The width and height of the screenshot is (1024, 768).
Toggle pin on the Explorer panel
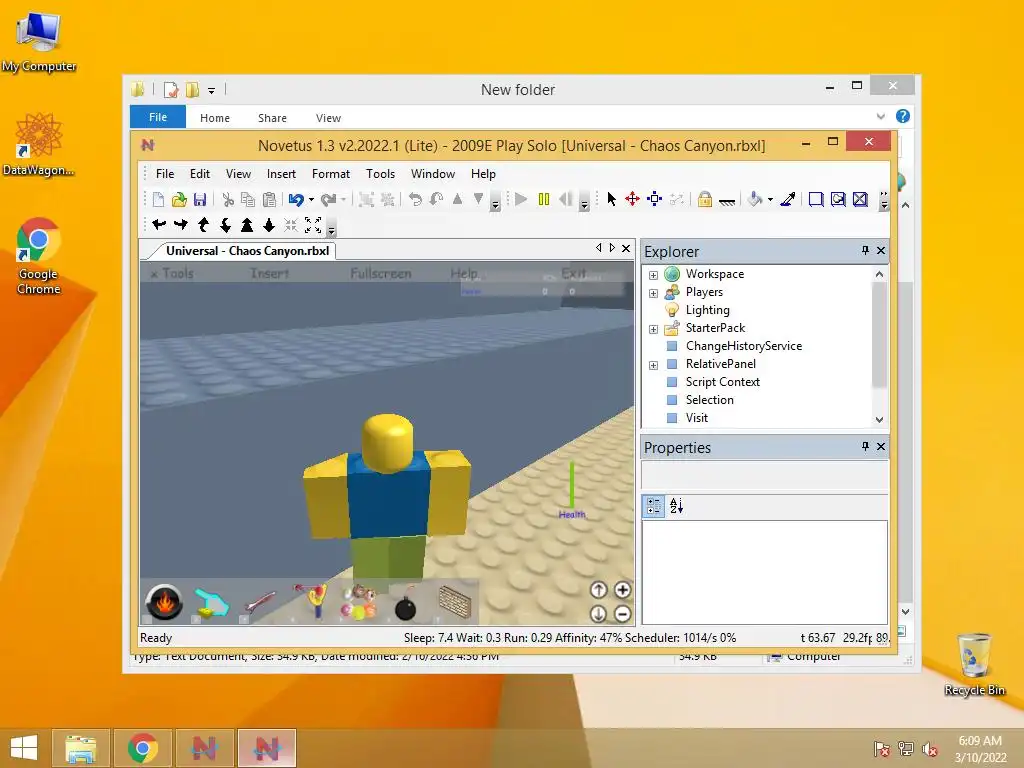click(x=865, y=250)
